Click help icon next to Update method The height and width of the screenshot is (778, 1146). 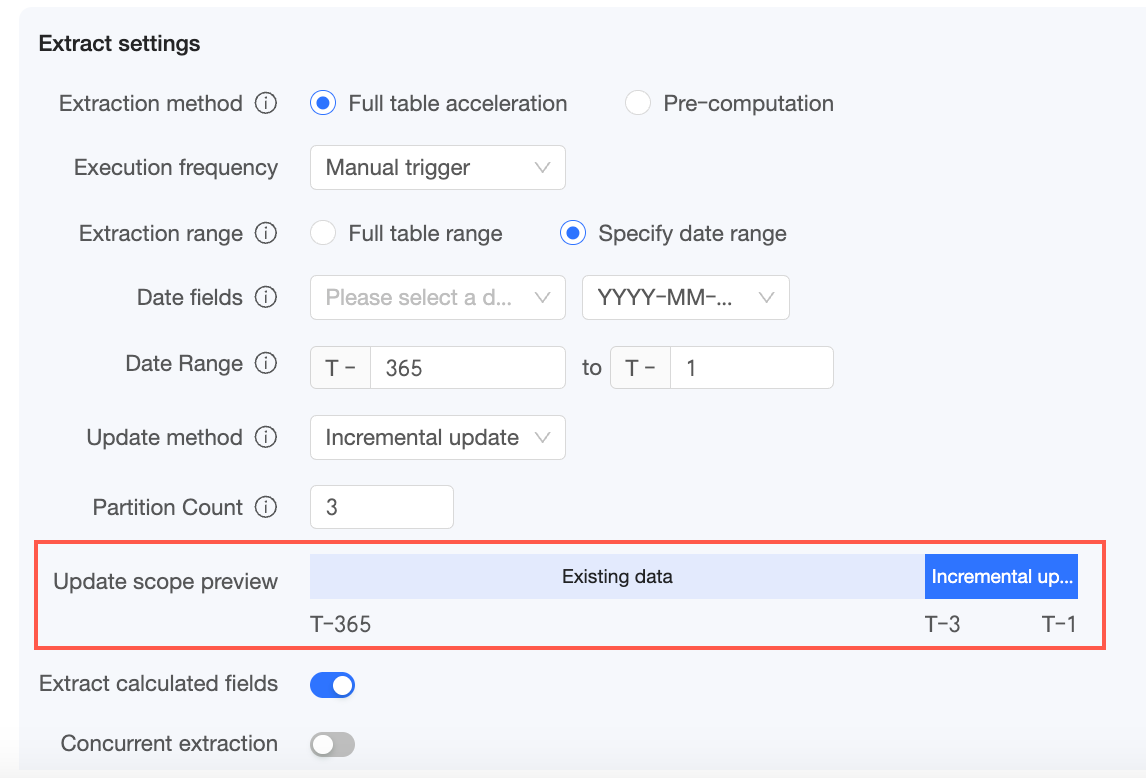[266, 438]
